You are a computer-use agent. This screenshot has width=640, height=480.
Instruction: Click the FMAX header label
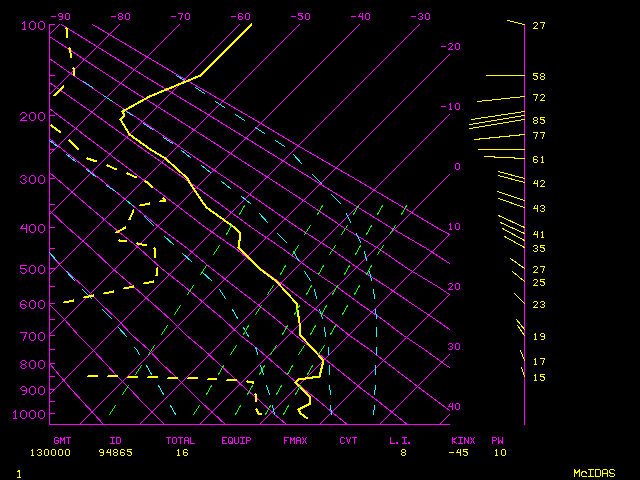pos(295,440)
